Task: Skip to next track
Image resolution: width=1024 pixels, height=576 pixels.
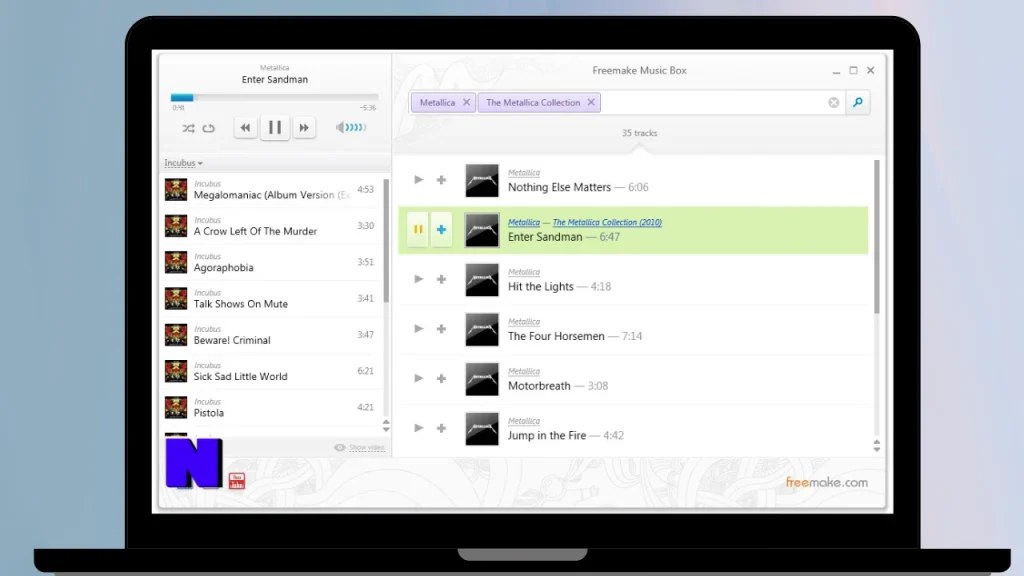Action: tap(304, 127)
